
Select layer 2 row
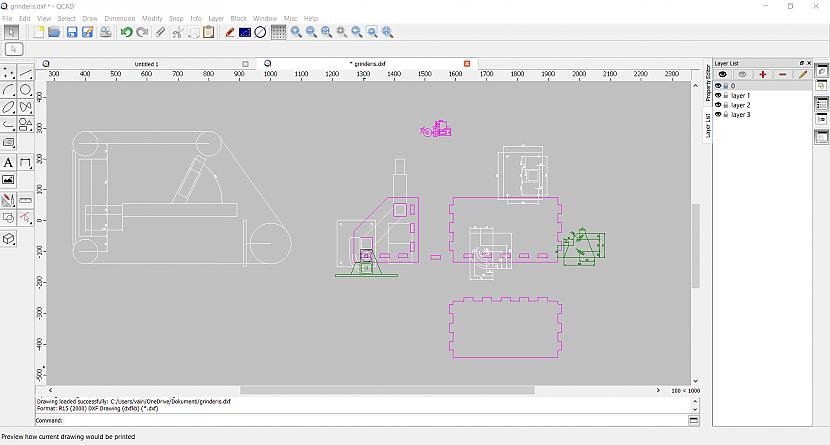point(762,105)
